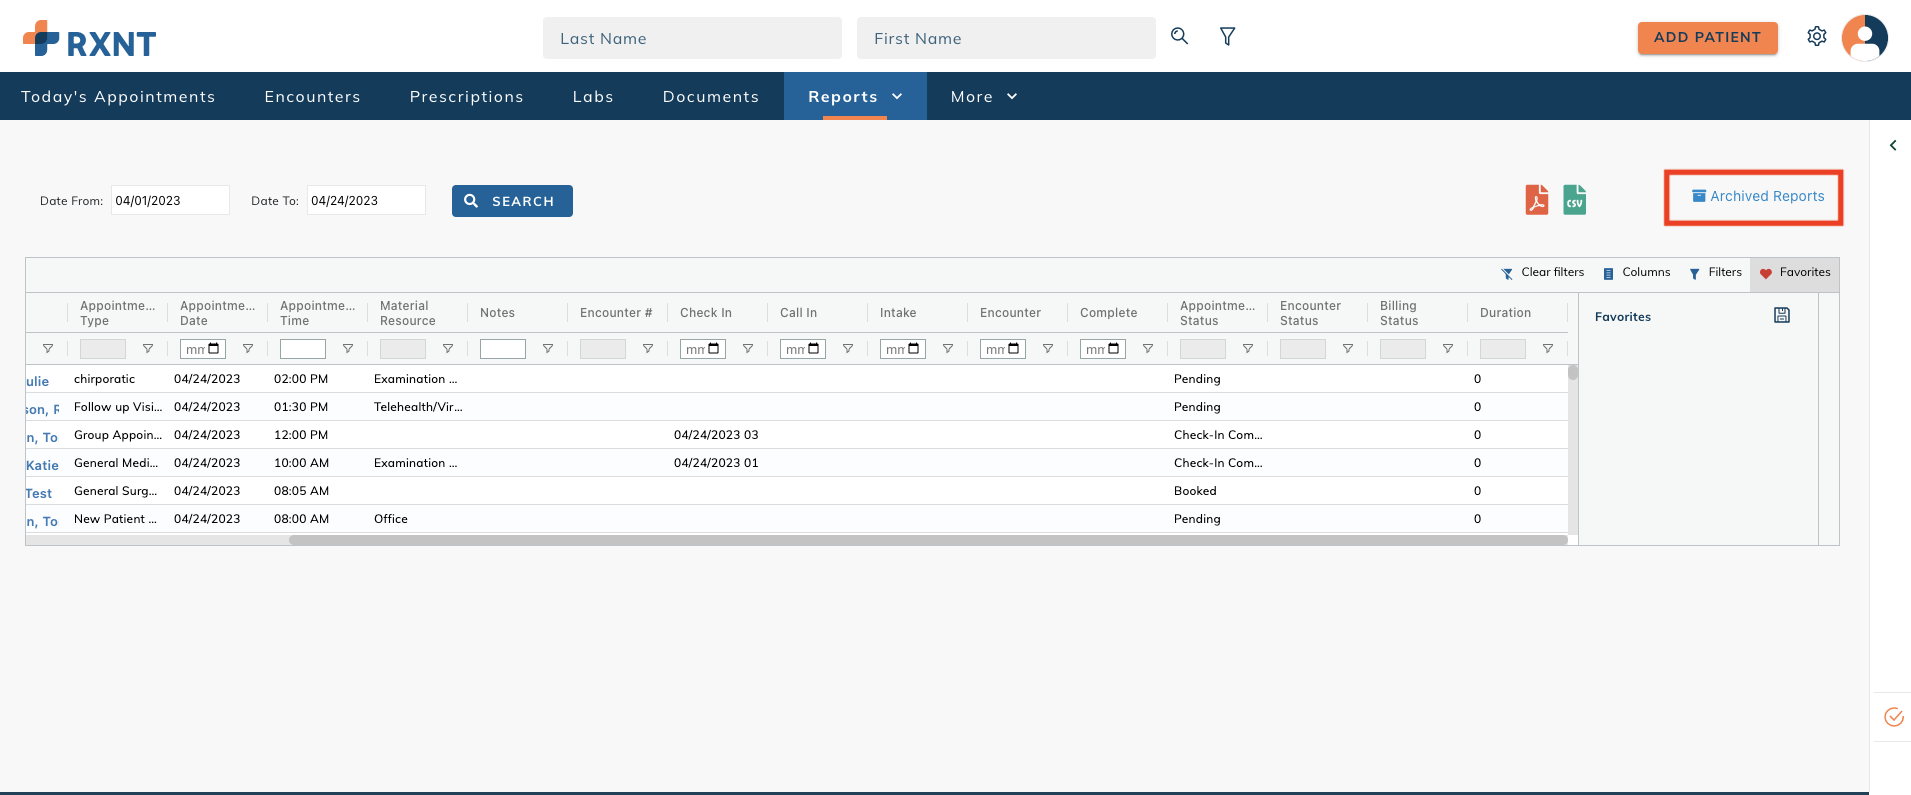Click the Appointment Time filter input
This screenshot has height=795, width=1911.
click(303, 349)
